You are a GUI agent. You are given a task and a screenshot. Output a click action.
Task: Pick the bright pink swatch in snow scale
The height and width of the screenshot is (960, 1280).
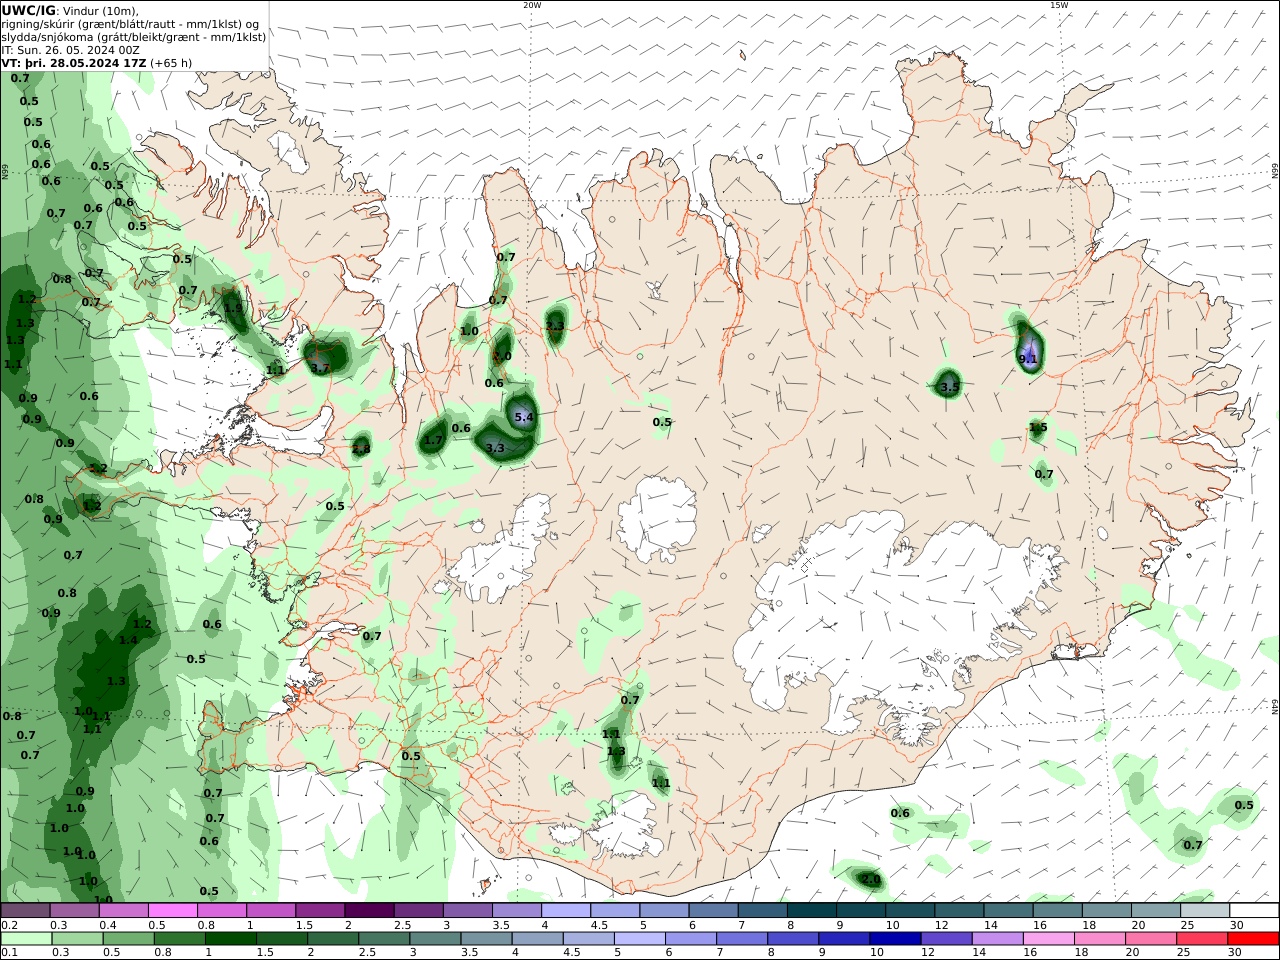point(173,911)
